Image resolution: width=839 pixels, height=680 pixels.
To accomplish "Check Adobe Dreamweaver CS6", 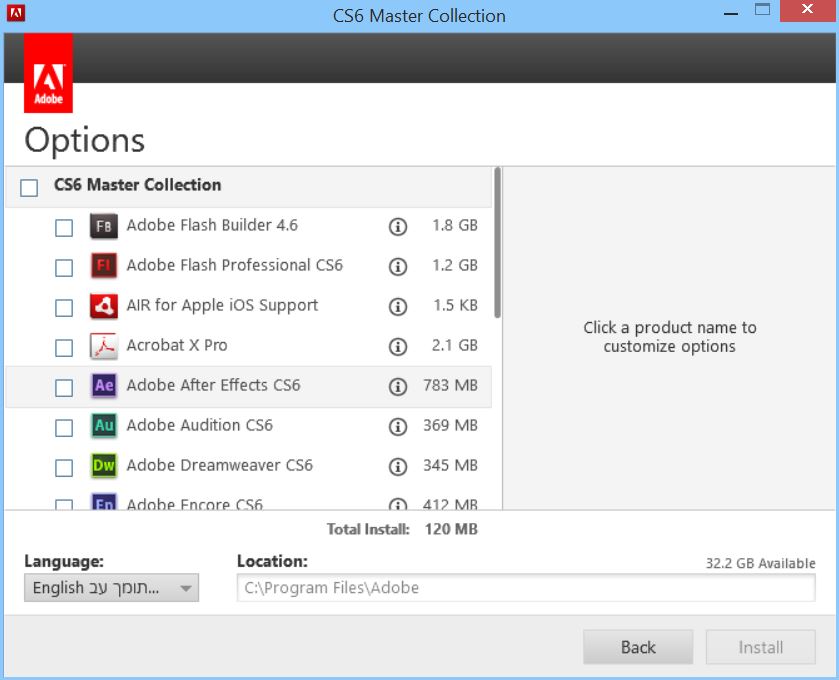I will [x=64, y=468].
